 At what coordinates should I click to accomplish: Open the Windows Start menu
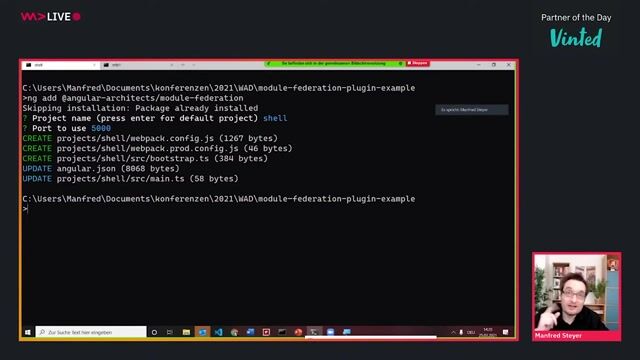tap(27, 332)
